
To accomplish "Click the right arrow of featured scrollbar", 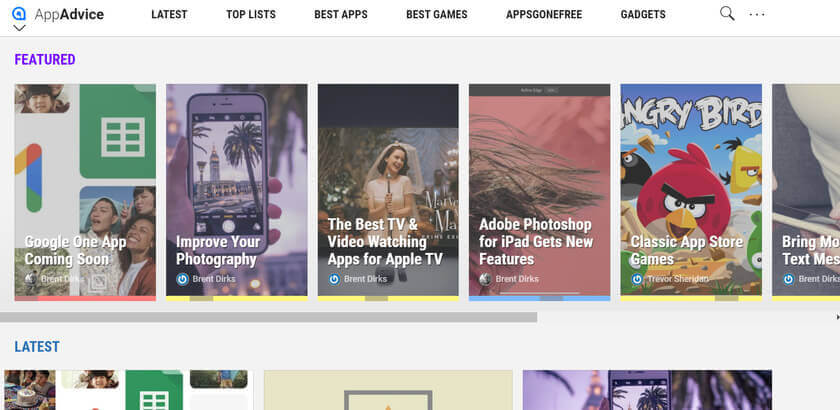I will [837, 317].
